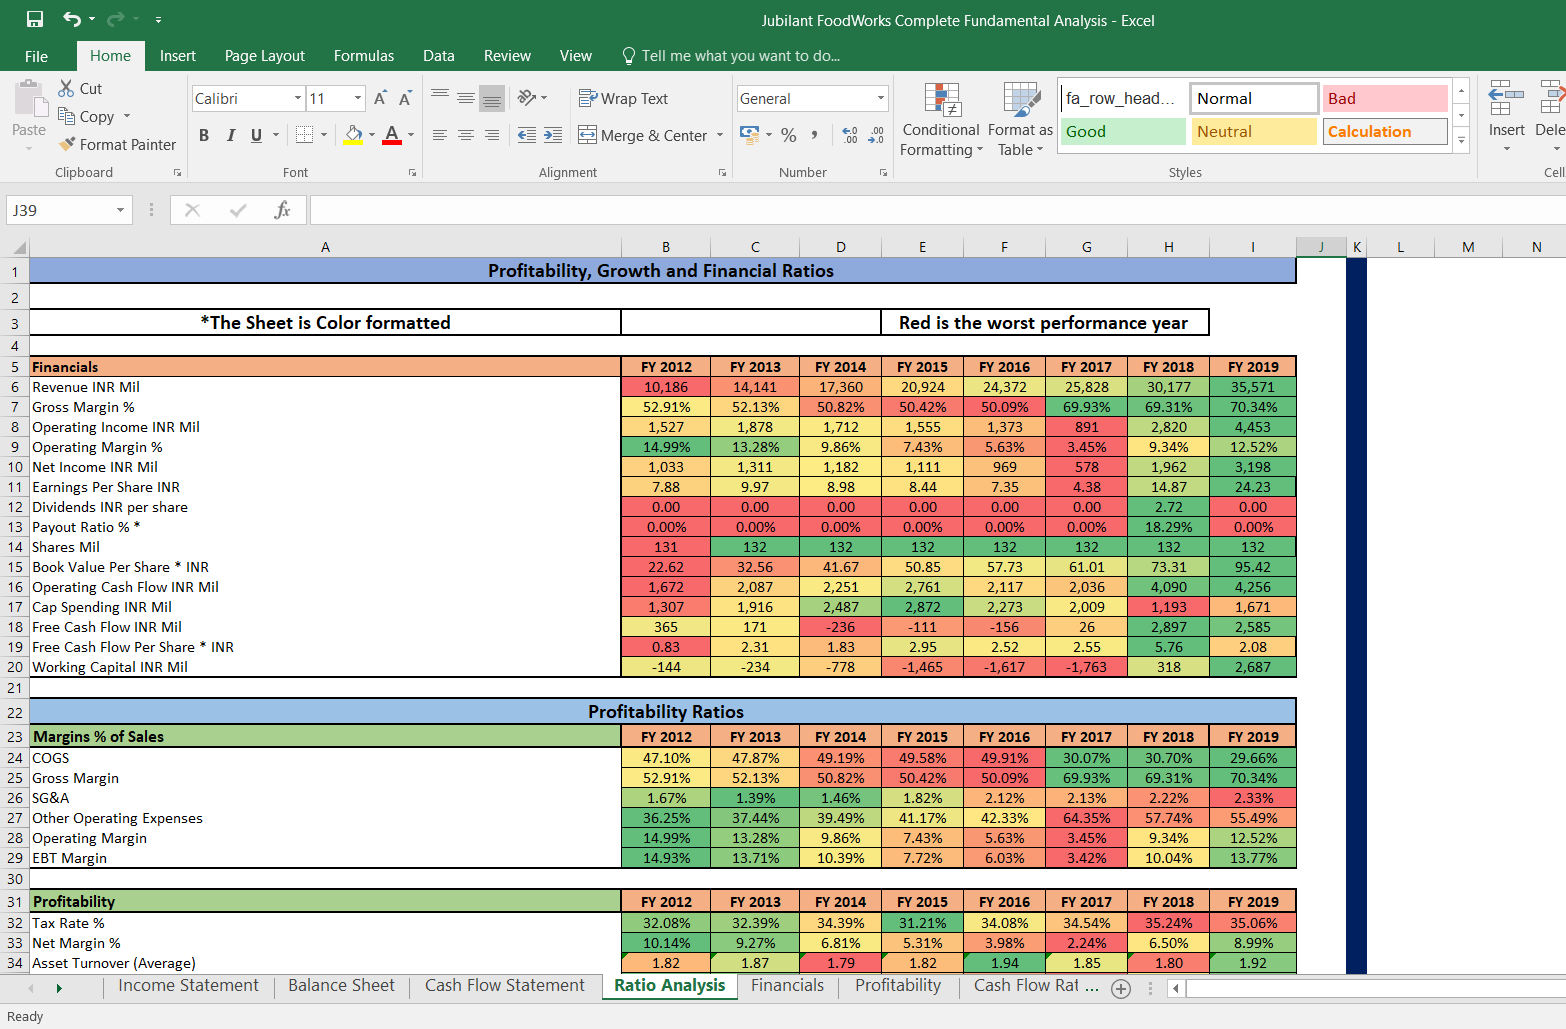The image size is (1566, 1029).
Task: Open the Balance Sheet worksheet tab
Action: coord(342,986)
